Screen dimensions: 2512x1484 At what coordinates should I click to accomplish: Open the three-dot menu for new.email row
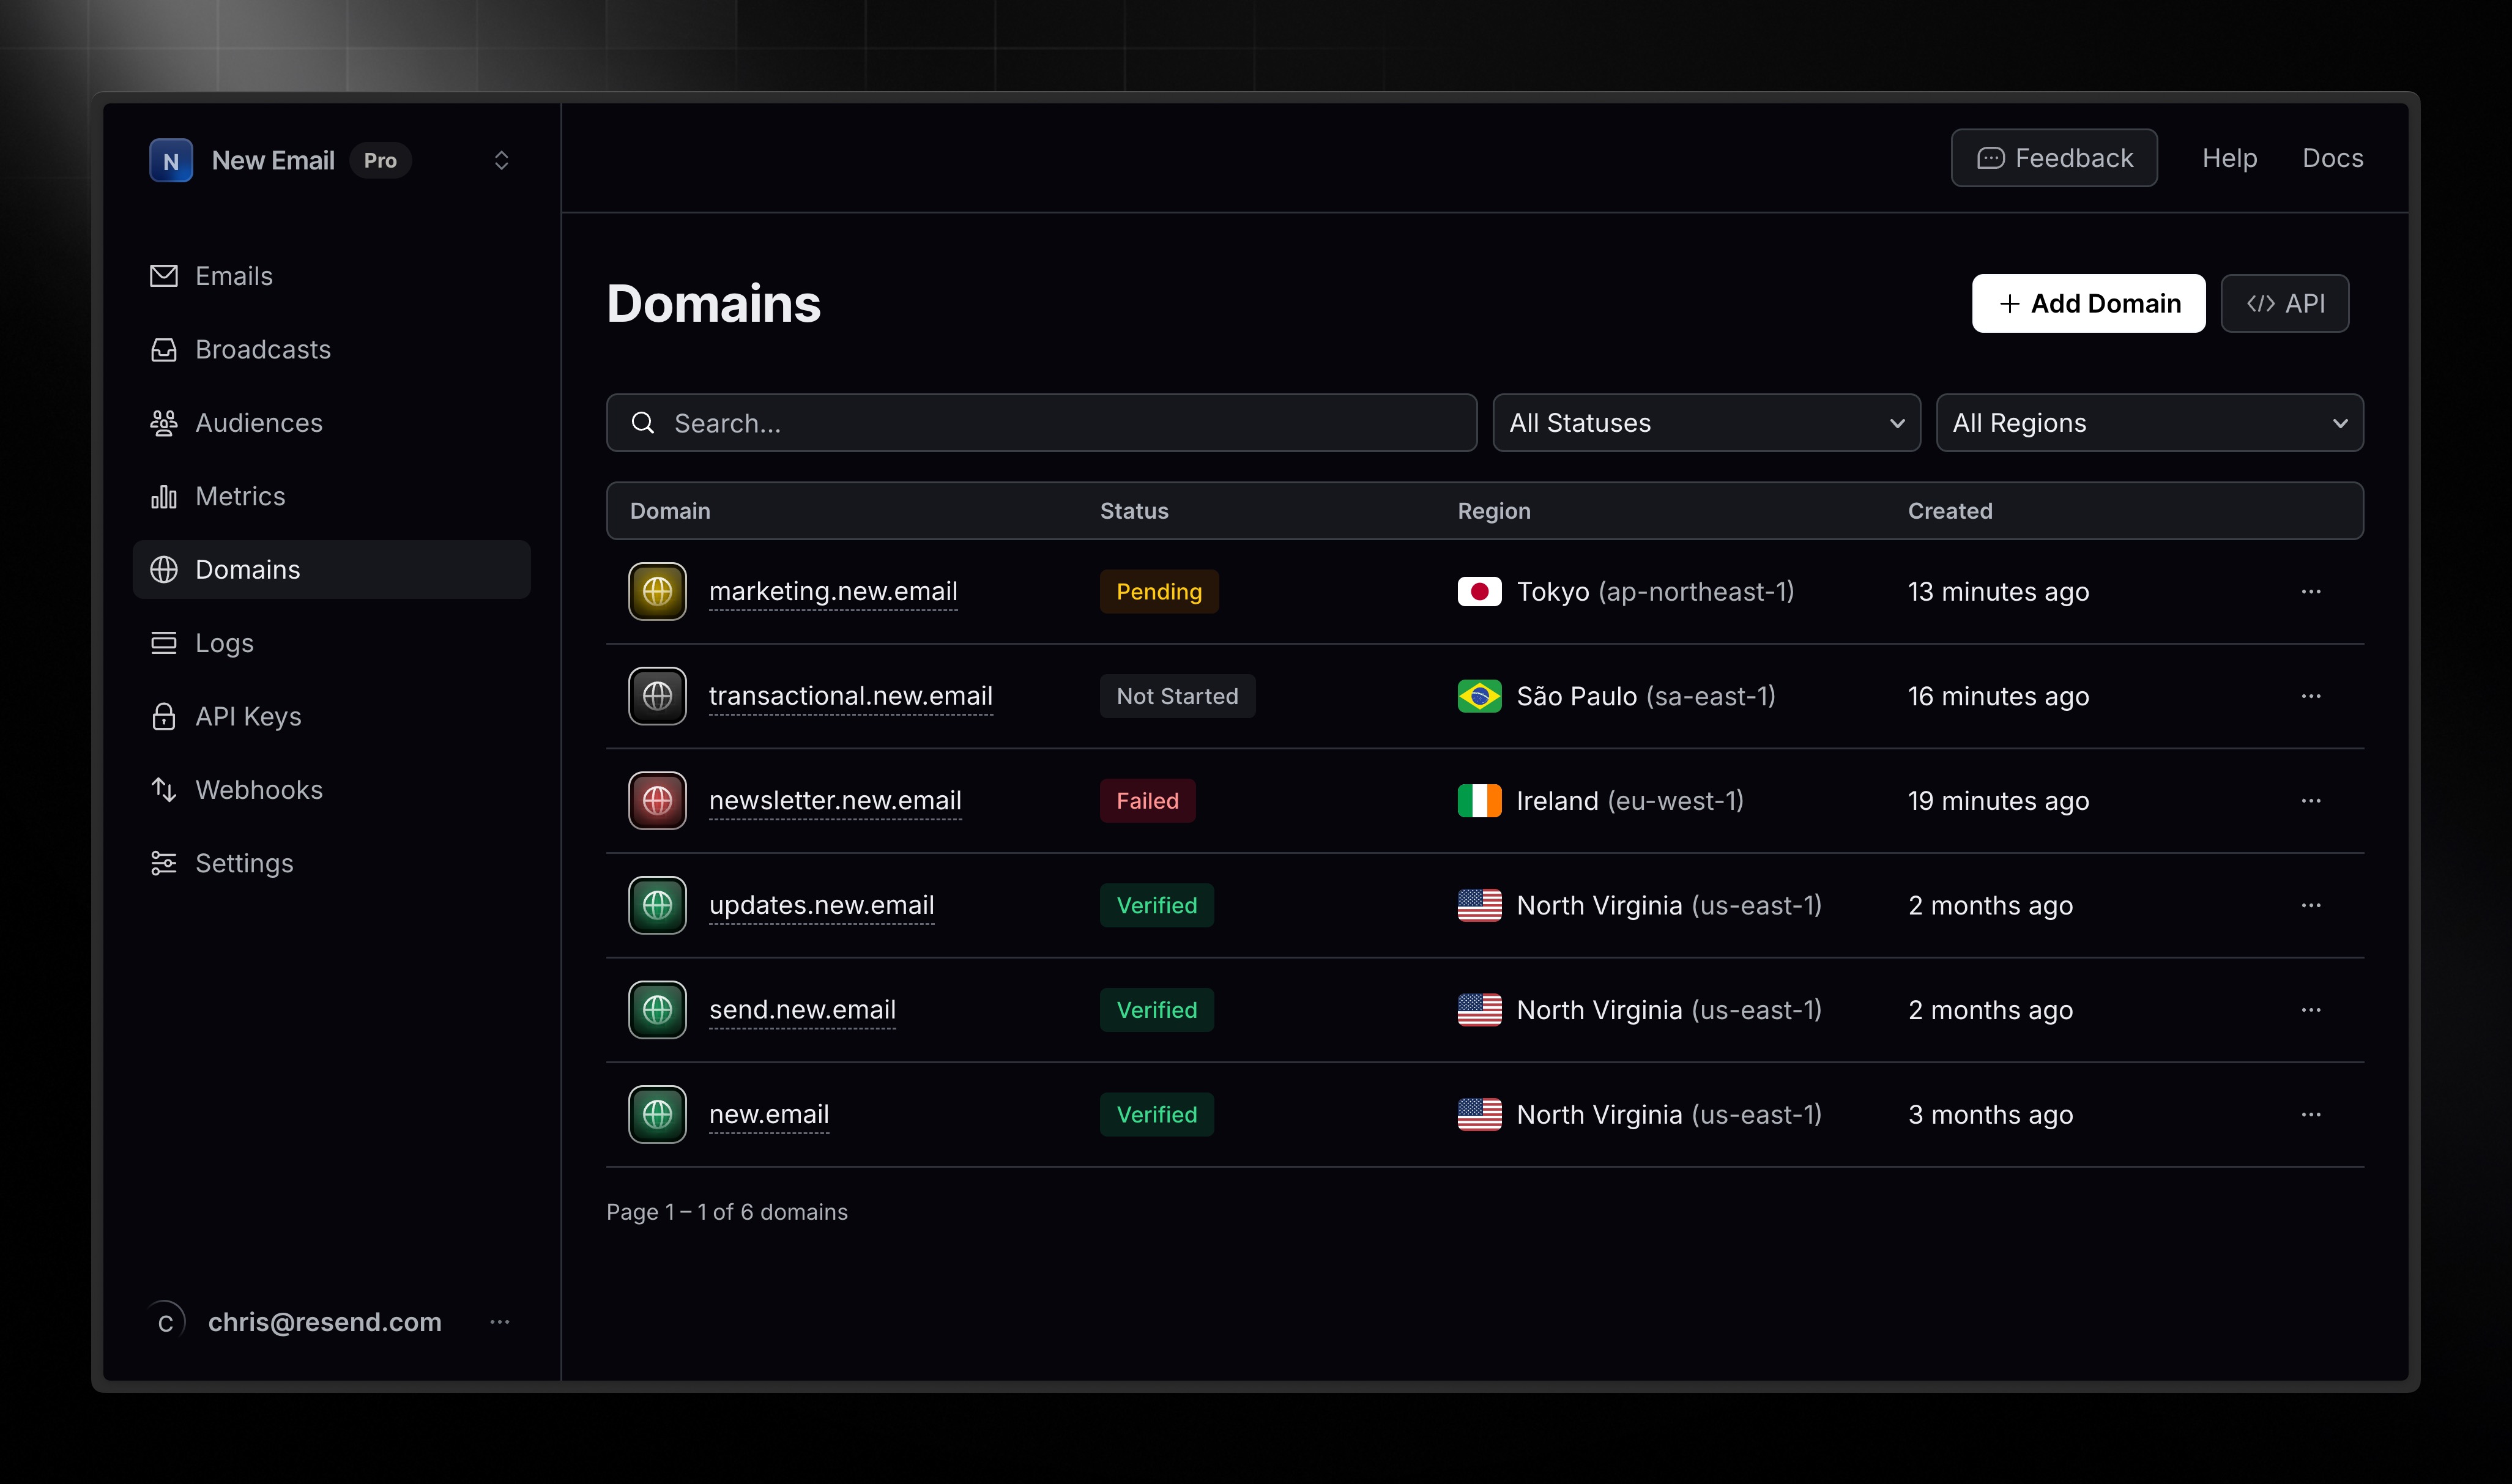coord(2310,1114)
